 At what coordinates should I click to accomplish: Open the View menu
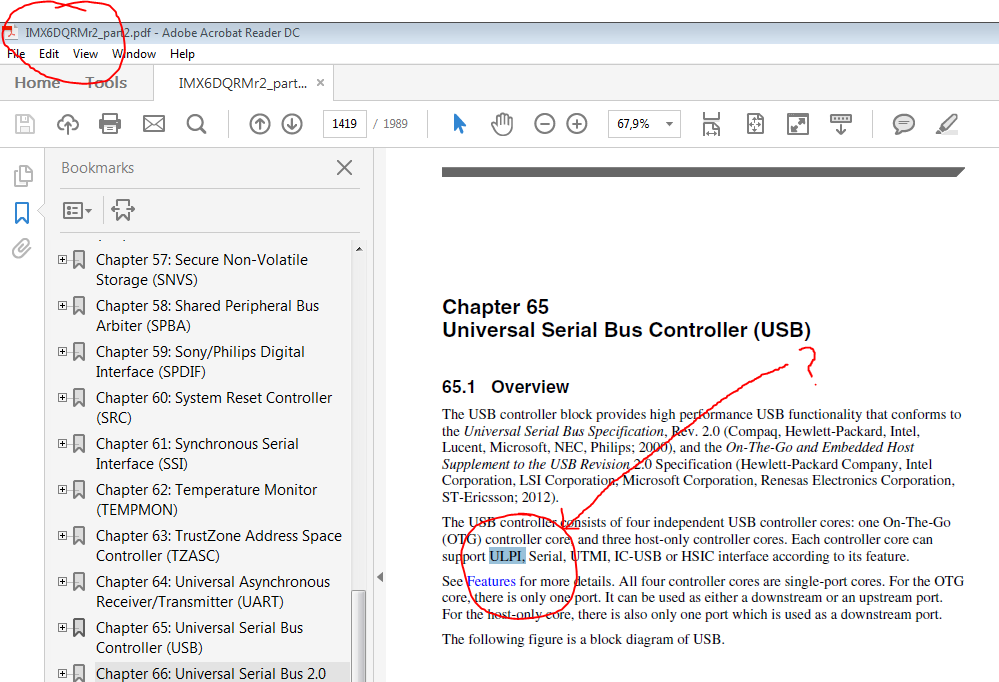[85, 54]
